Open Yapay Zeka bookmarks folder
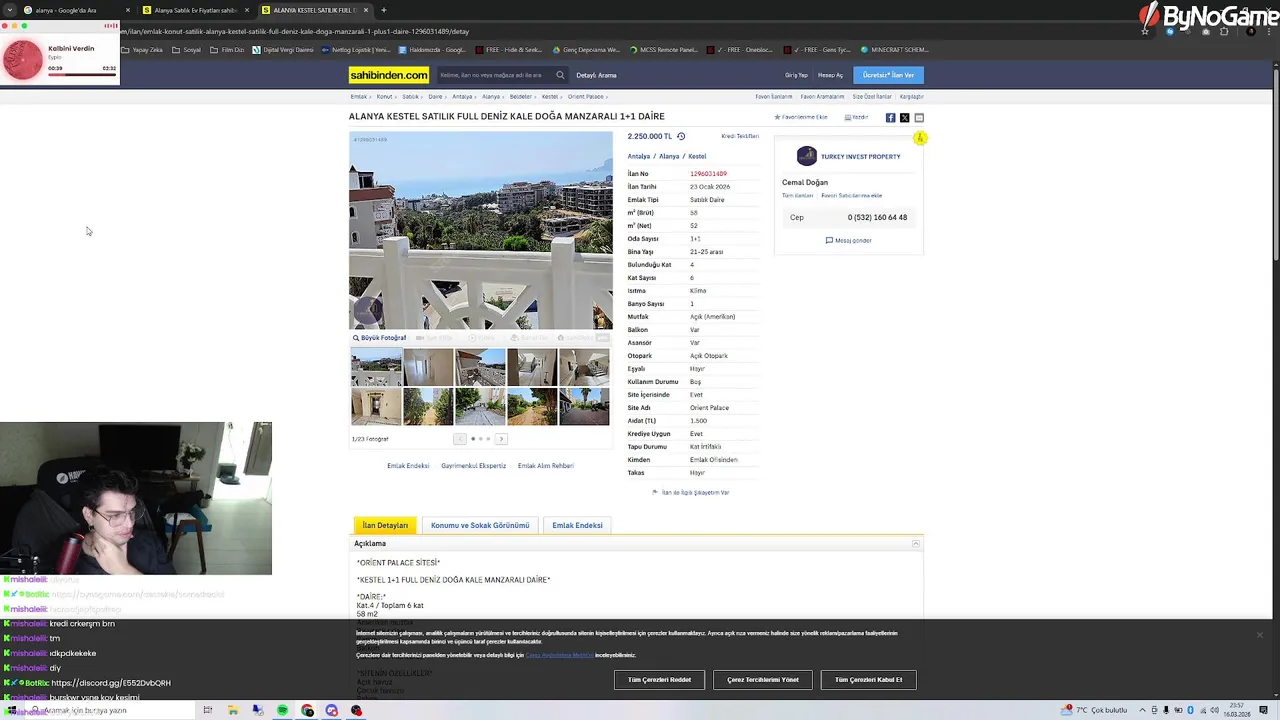This screenshot has height=720, width=1280. pos(142,50)
